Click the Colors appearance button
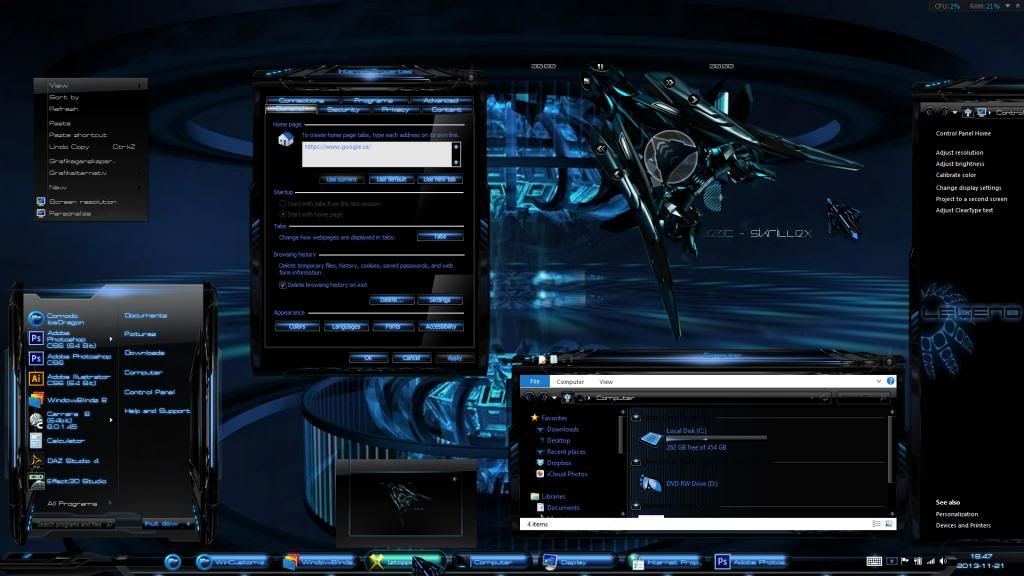The image size is (1024, 576). click(297, 326)
